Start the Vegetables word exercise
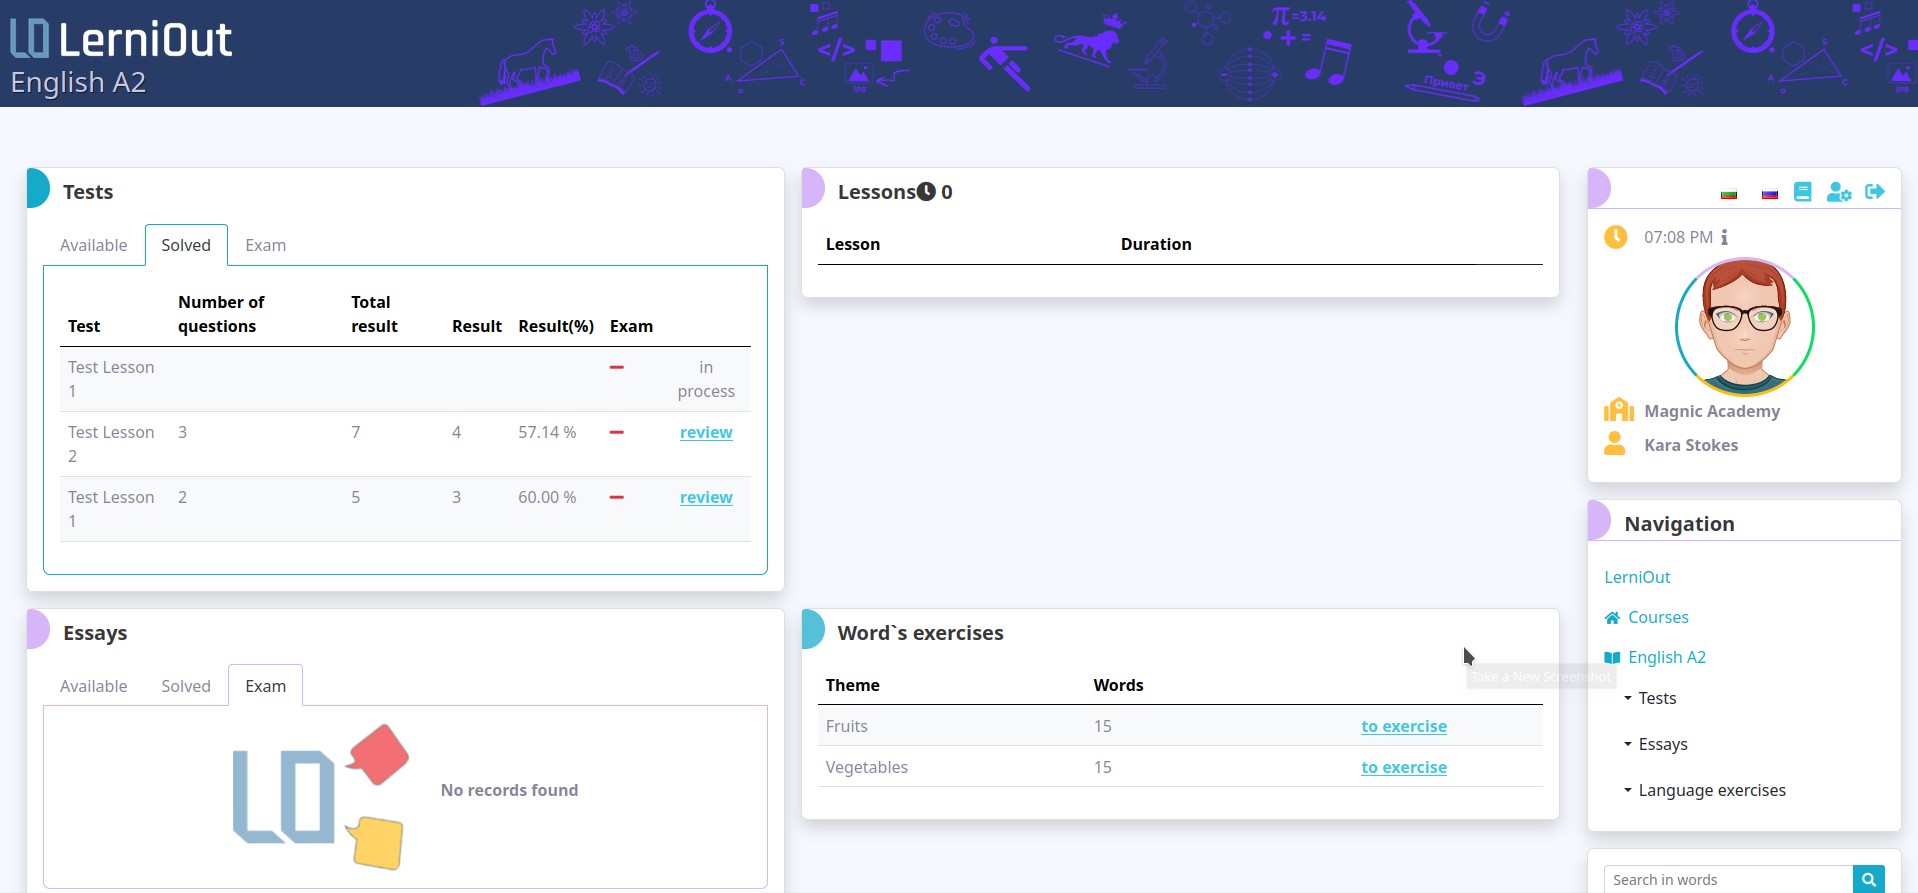Viewport: 1918px width, 893px height. point(1404,767)
